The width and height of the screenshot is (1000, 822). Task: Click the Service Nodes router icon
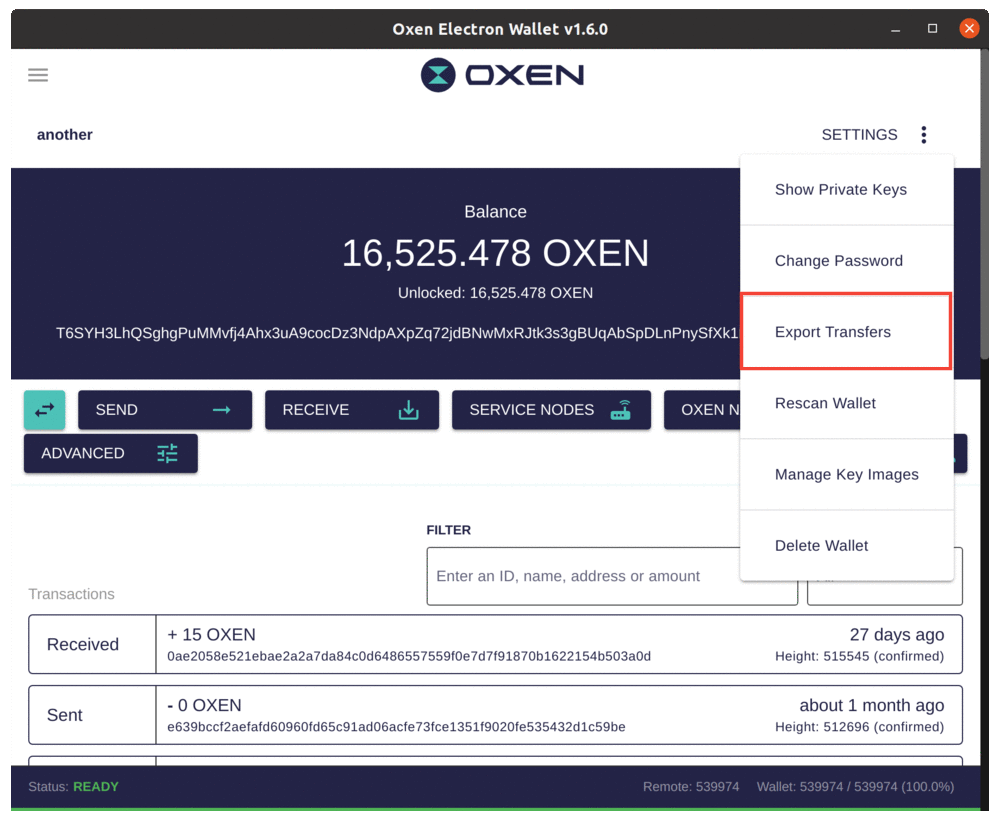[x=621, y=409]
